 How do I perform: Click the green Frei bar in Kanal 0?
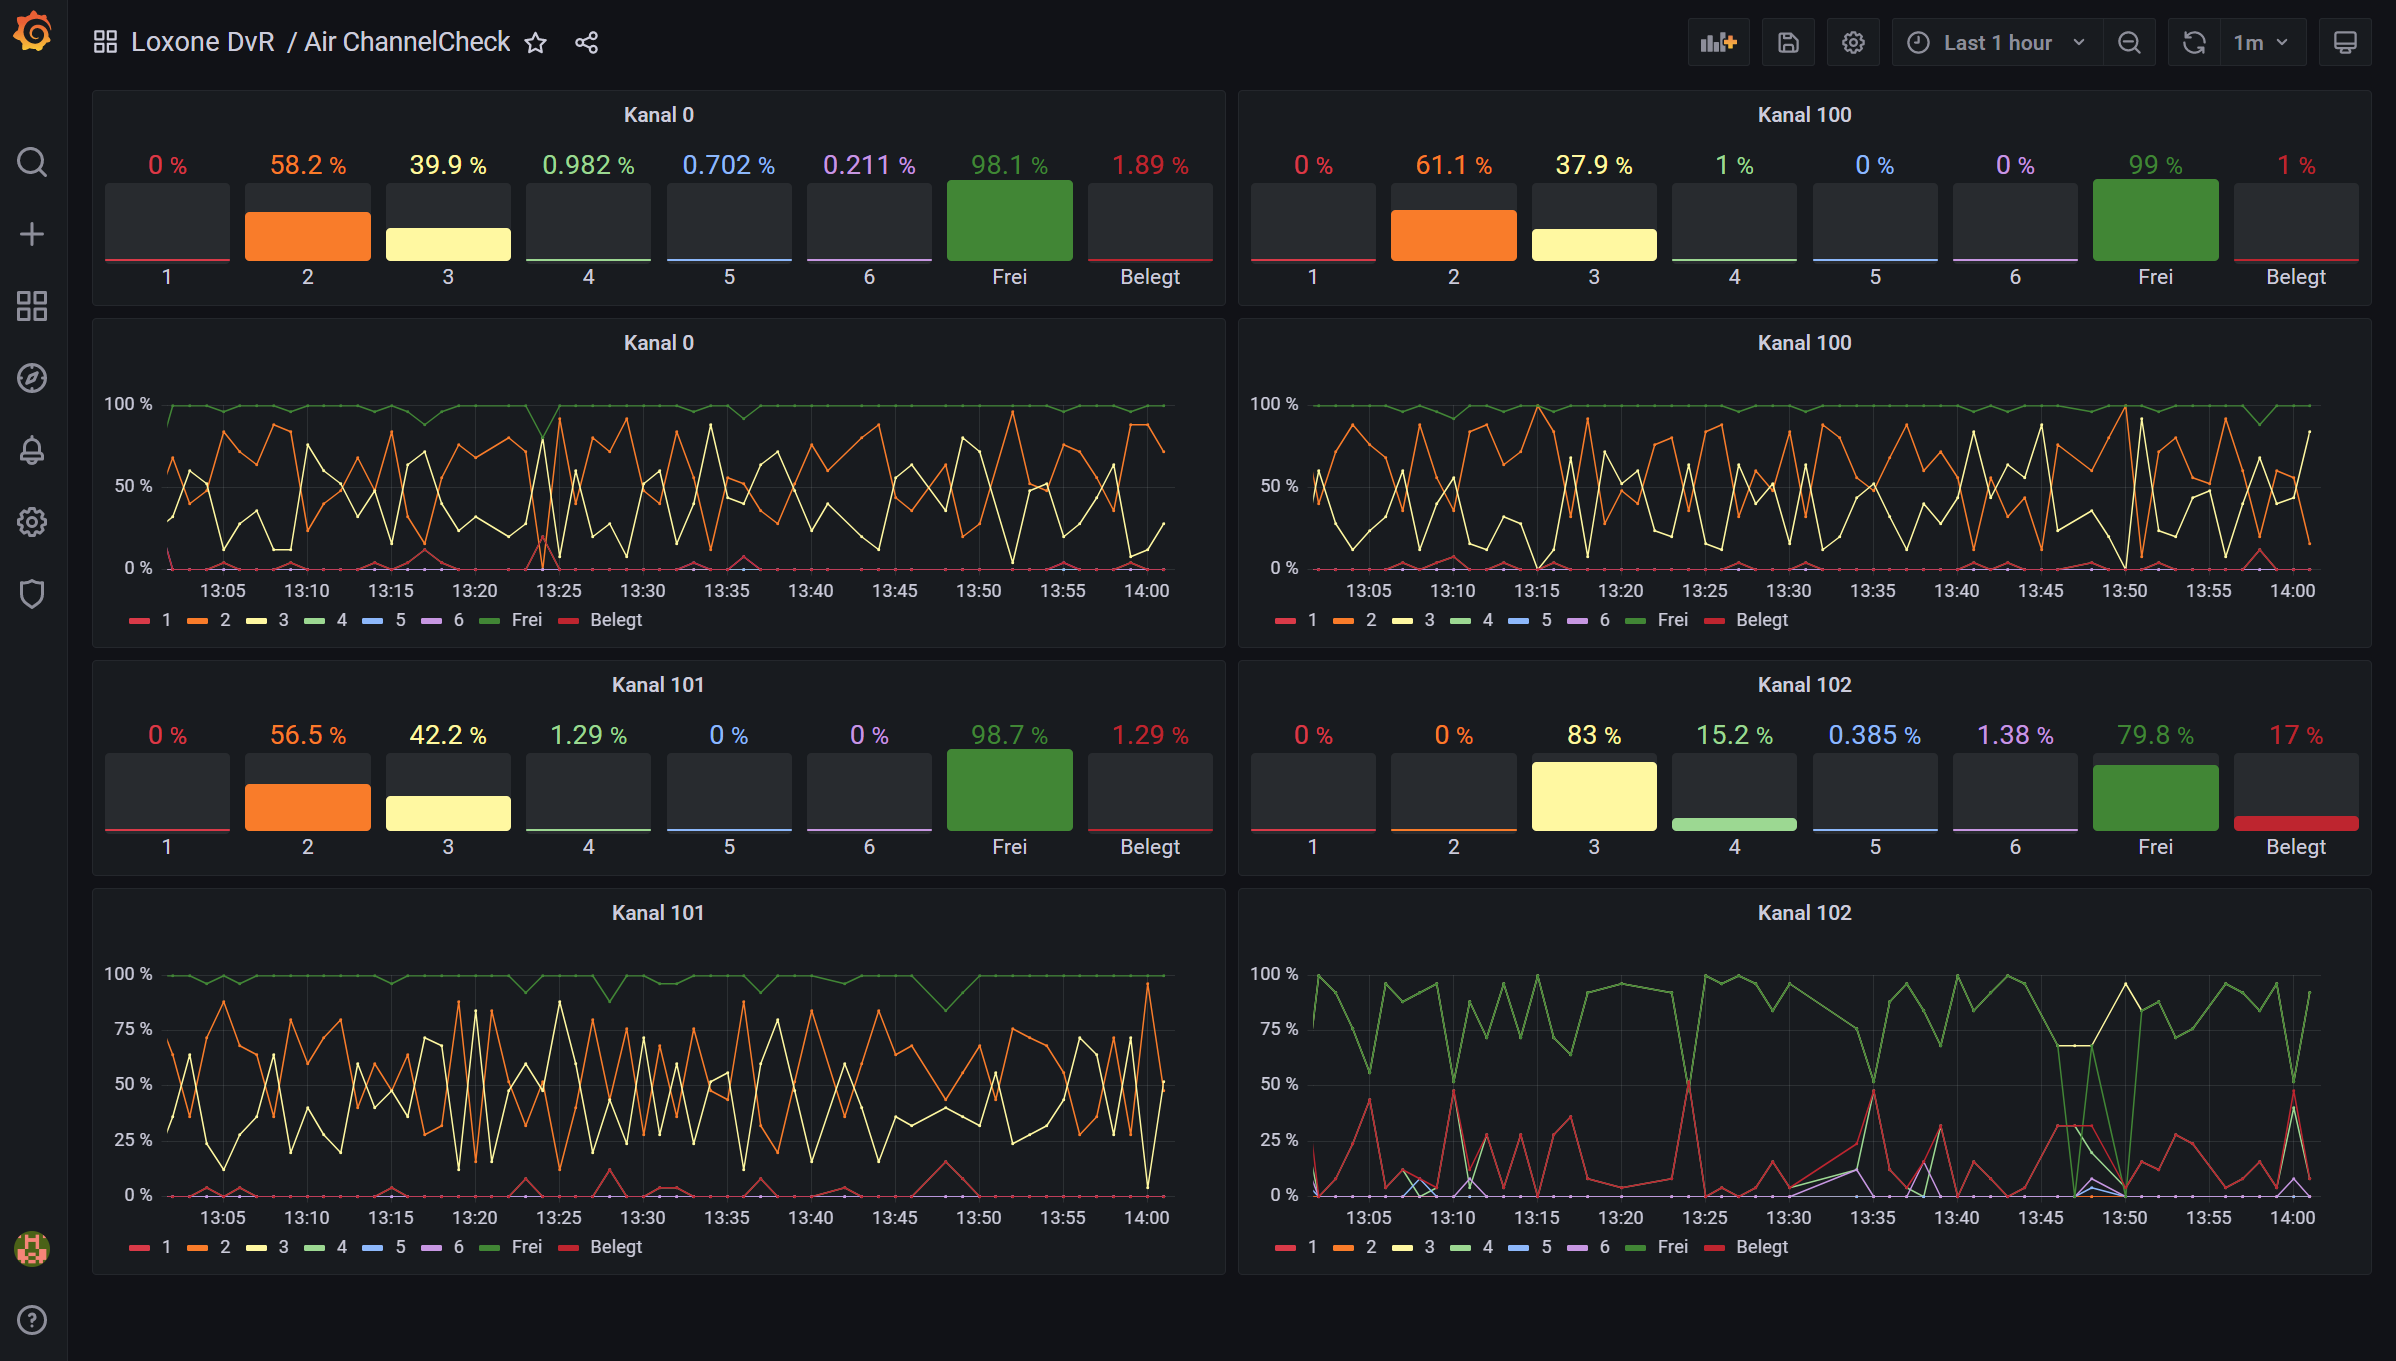1009,221
